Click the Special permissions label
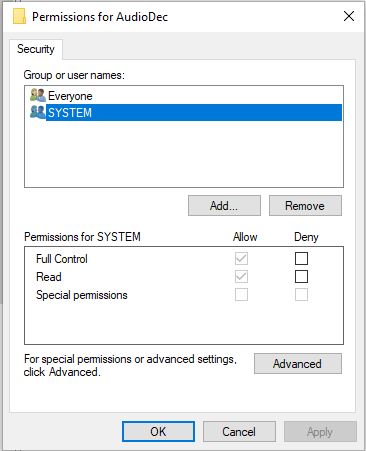Image resolution: width=366 pixels, height=451 pixels. click(x=82, y=295)
